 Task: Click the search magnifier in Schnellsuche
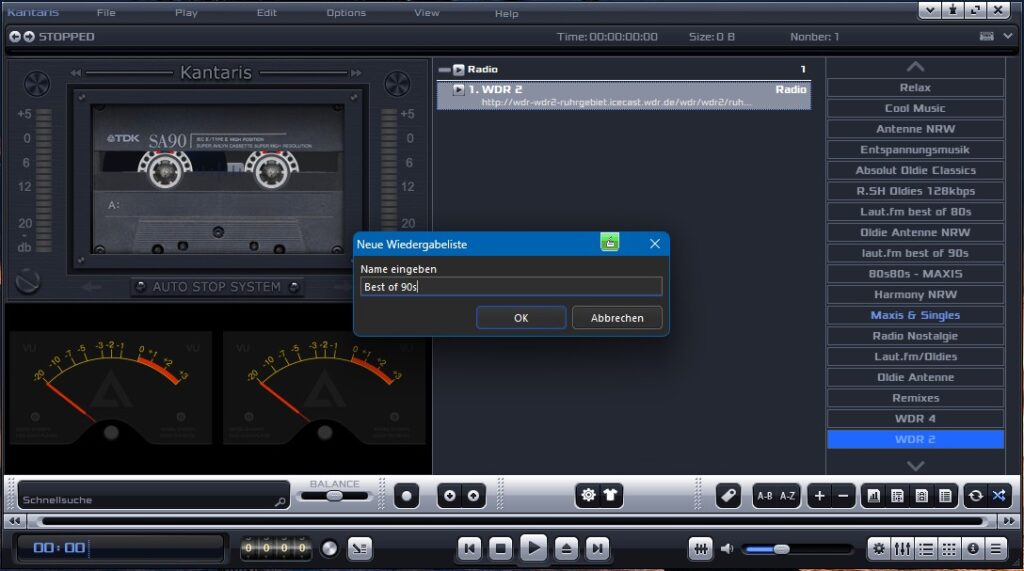(x=280, y=501)
